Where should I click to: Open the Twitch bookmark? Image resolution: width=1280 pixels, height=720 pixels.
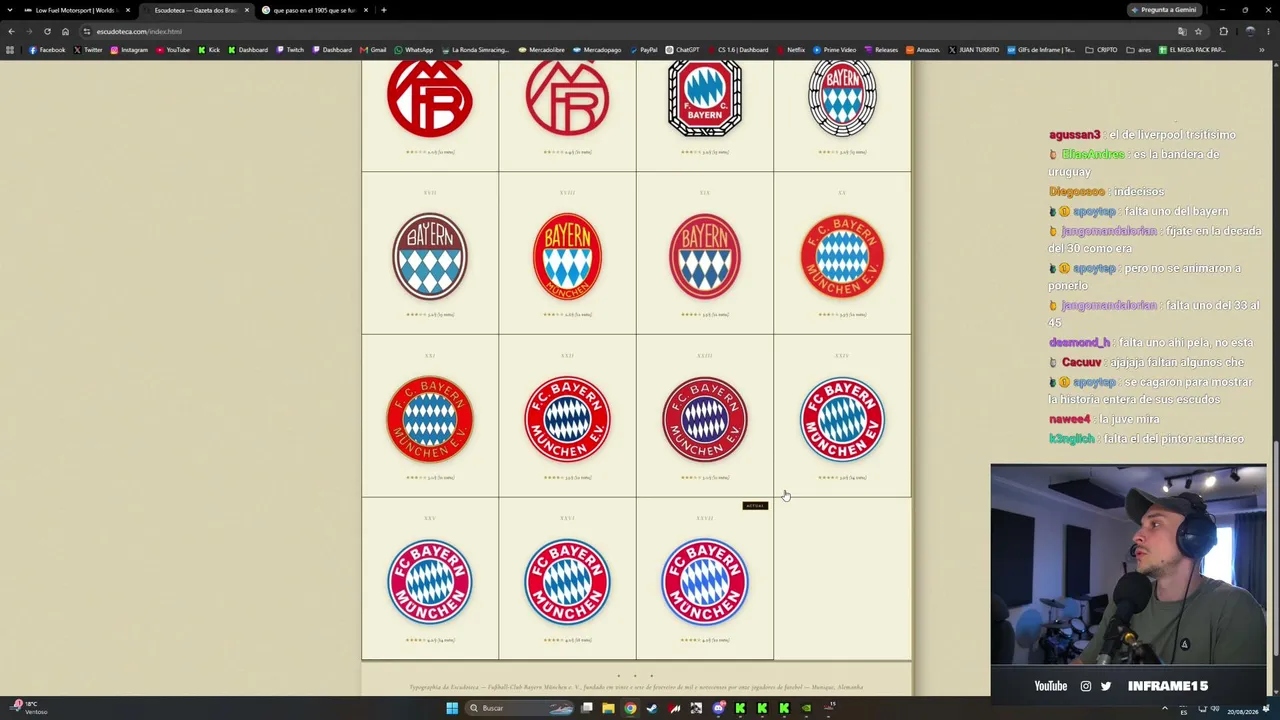point(290,50)
